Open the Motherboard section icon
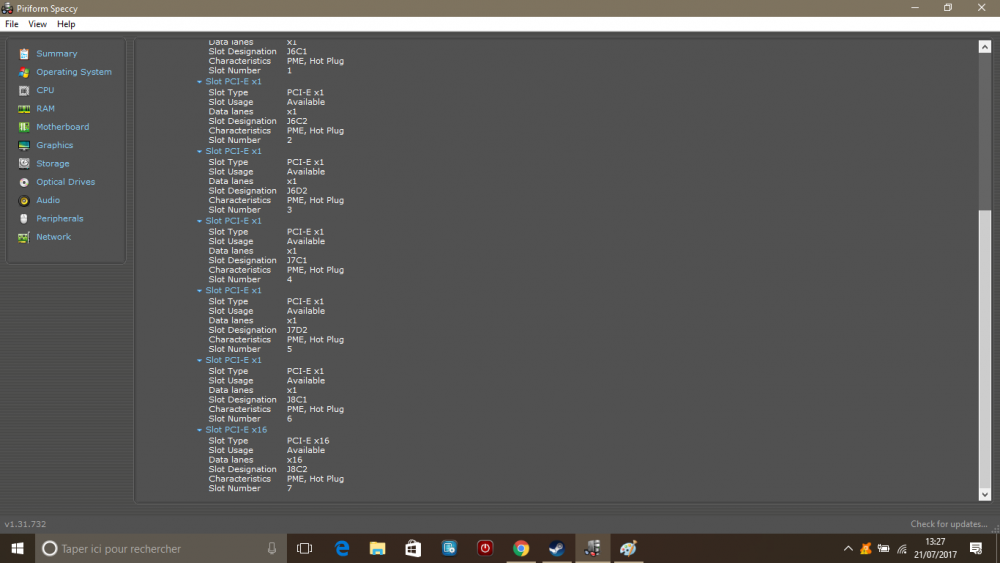The height and width of the screenshot is (563, 1000). point(24,127)
